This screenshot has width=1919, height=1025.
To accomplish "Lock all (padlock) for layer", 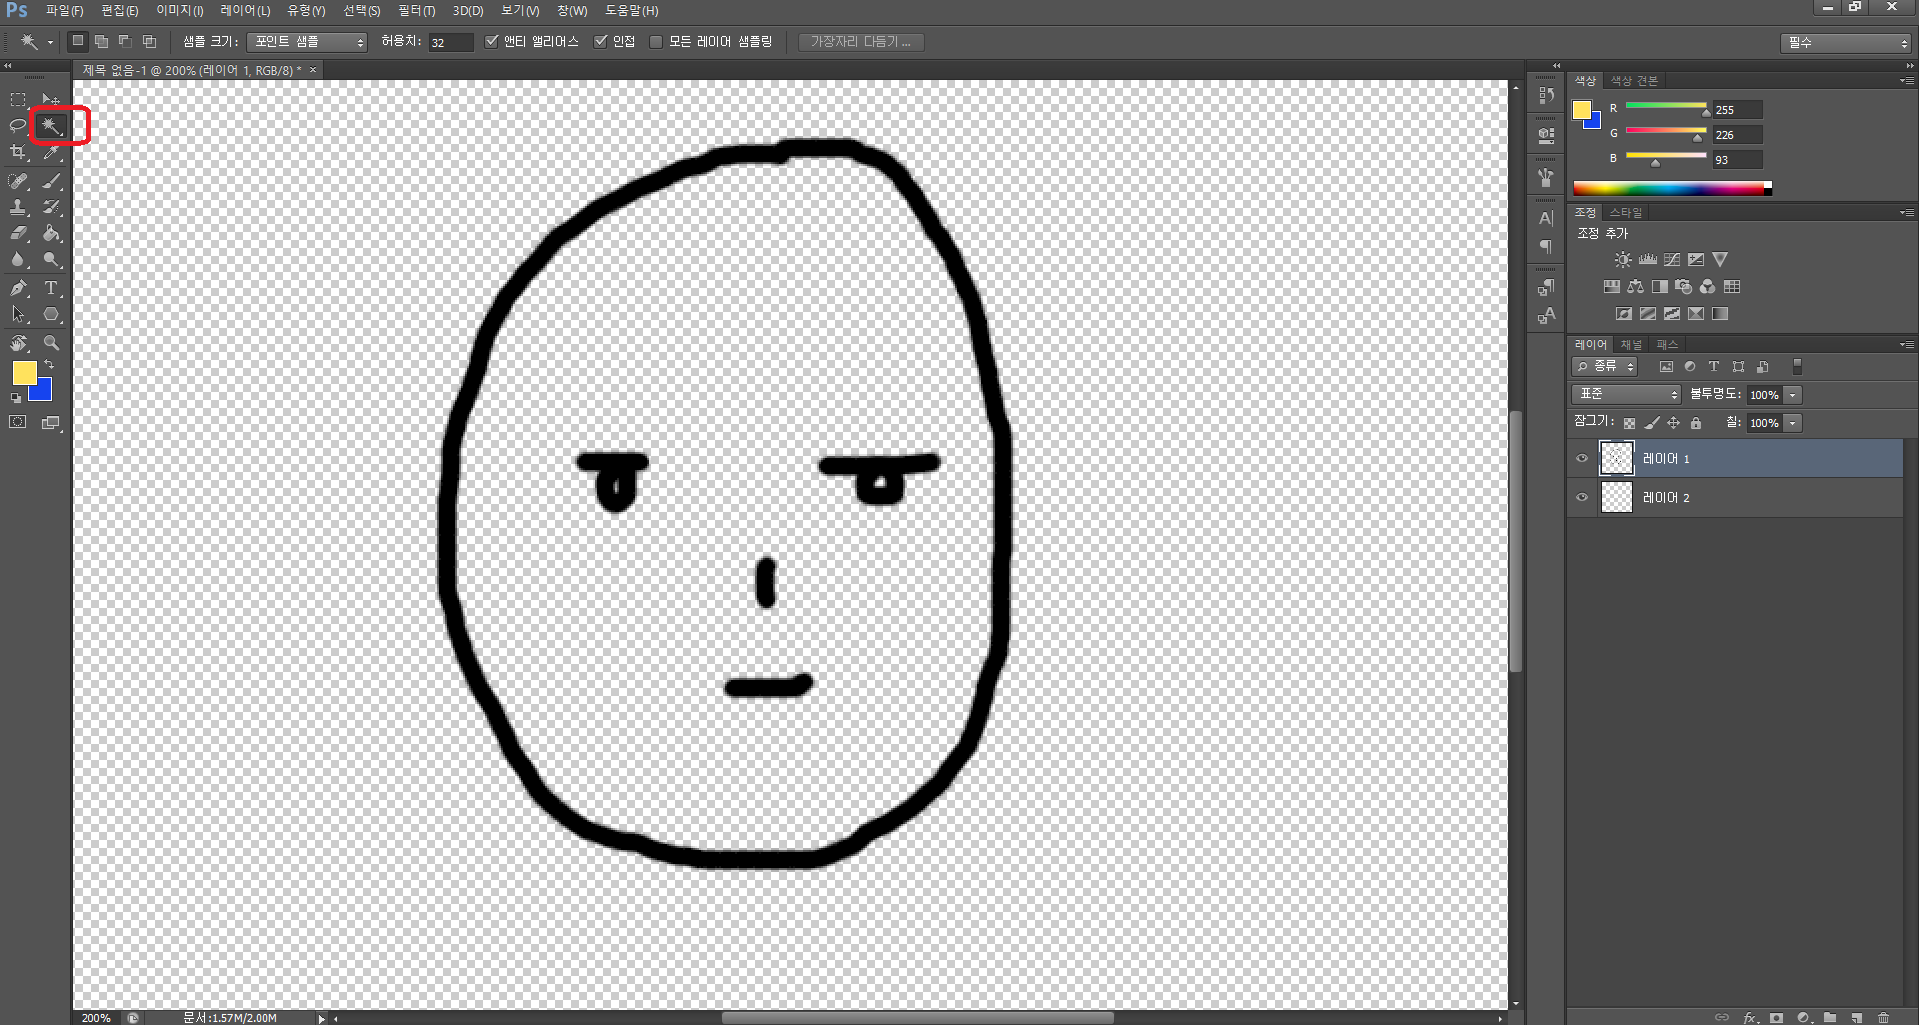I will pyautogui.click(x=1696, y=423).
